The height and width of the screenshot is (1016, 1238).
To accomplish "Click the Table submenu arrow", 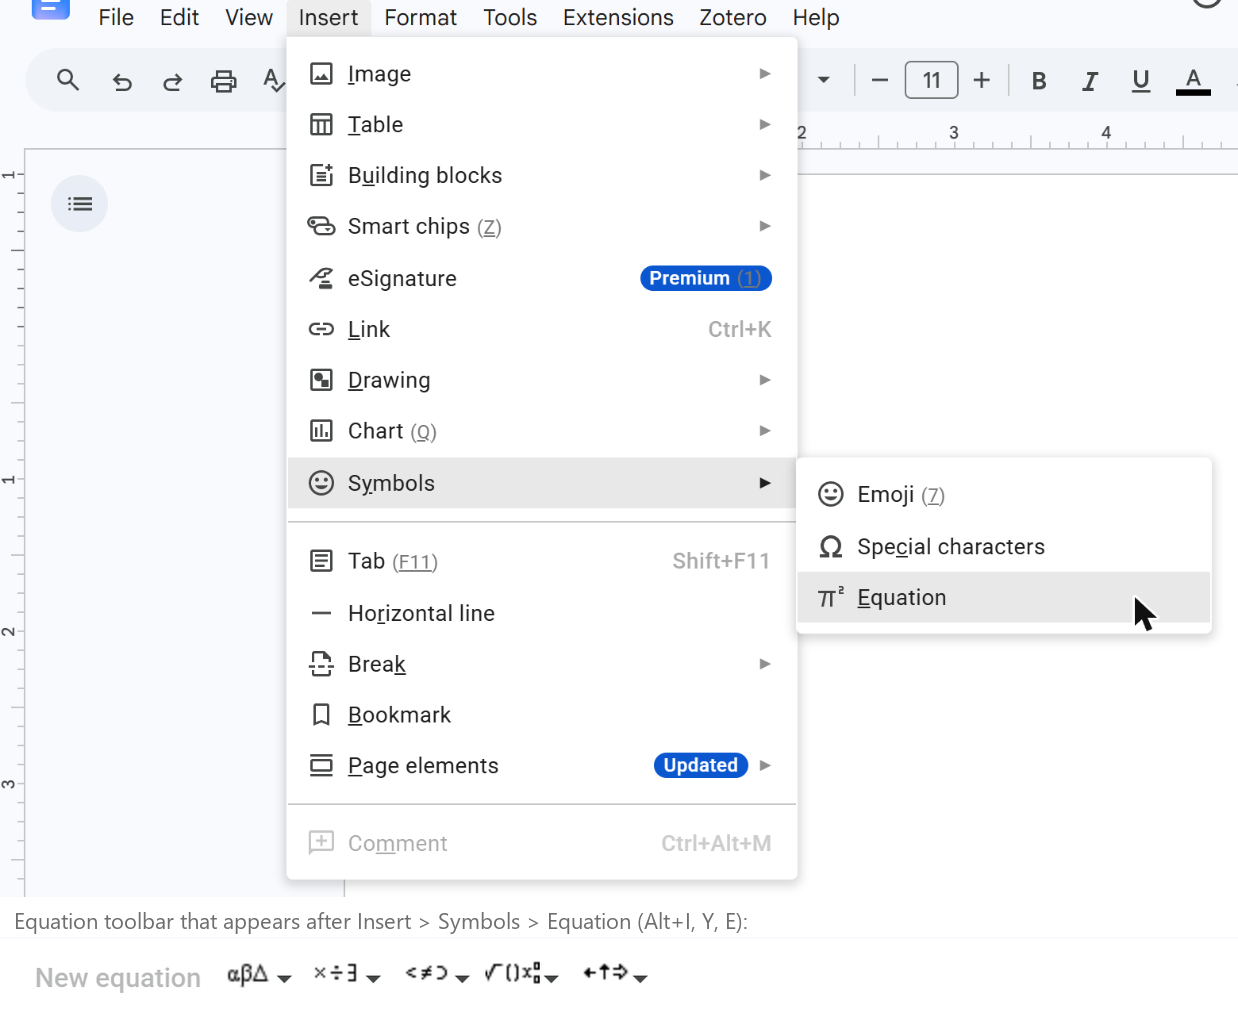I will [765, 125].
